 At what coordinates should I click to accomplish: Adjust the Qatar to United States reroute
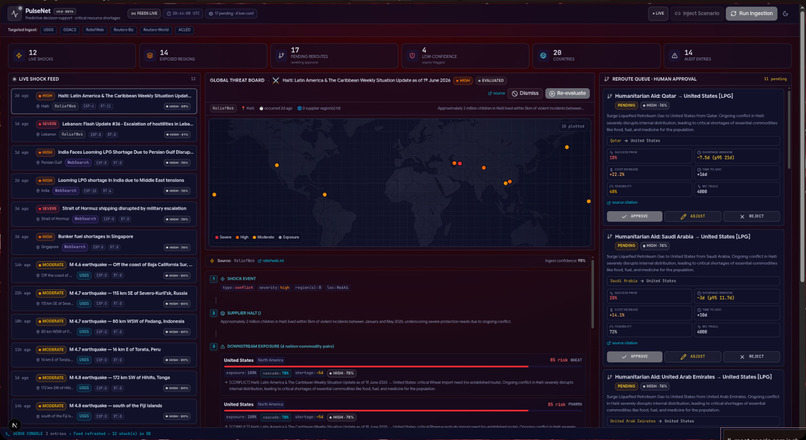(x=692, y=216)
